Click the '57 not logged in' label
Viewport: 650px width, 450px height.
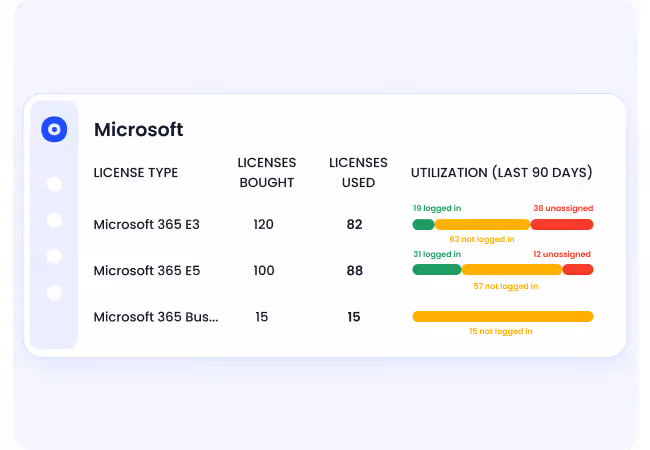point(506,286)
